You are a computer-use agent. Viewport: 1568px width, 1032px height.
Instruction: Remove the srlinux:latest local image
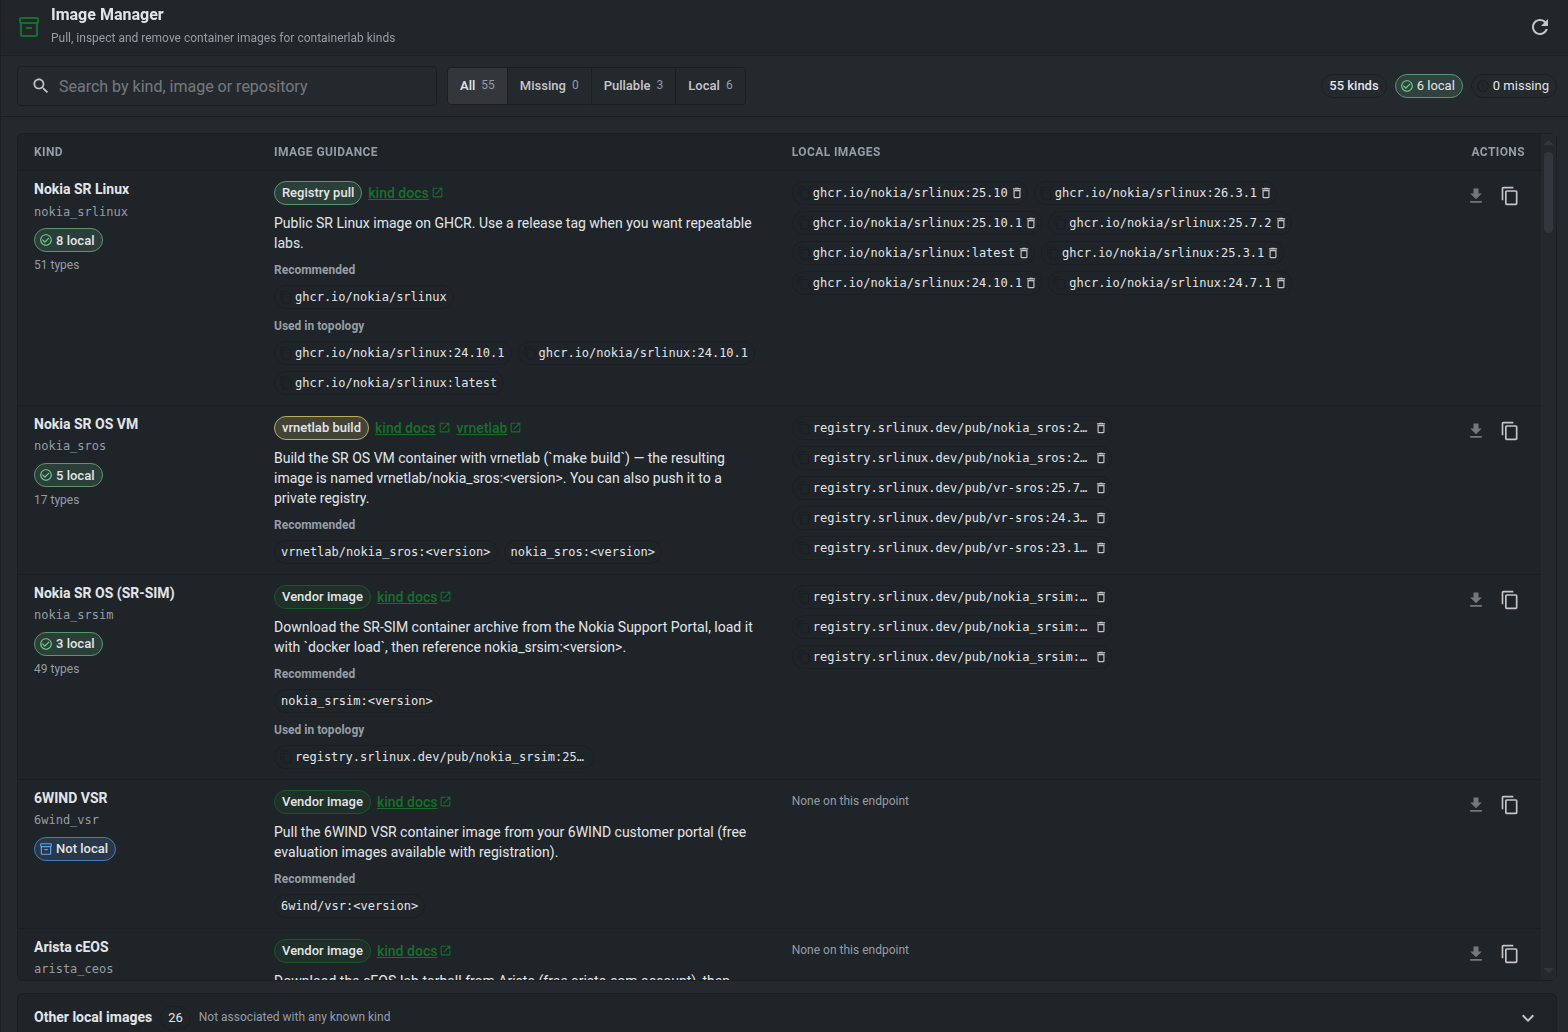point(1024,253)
